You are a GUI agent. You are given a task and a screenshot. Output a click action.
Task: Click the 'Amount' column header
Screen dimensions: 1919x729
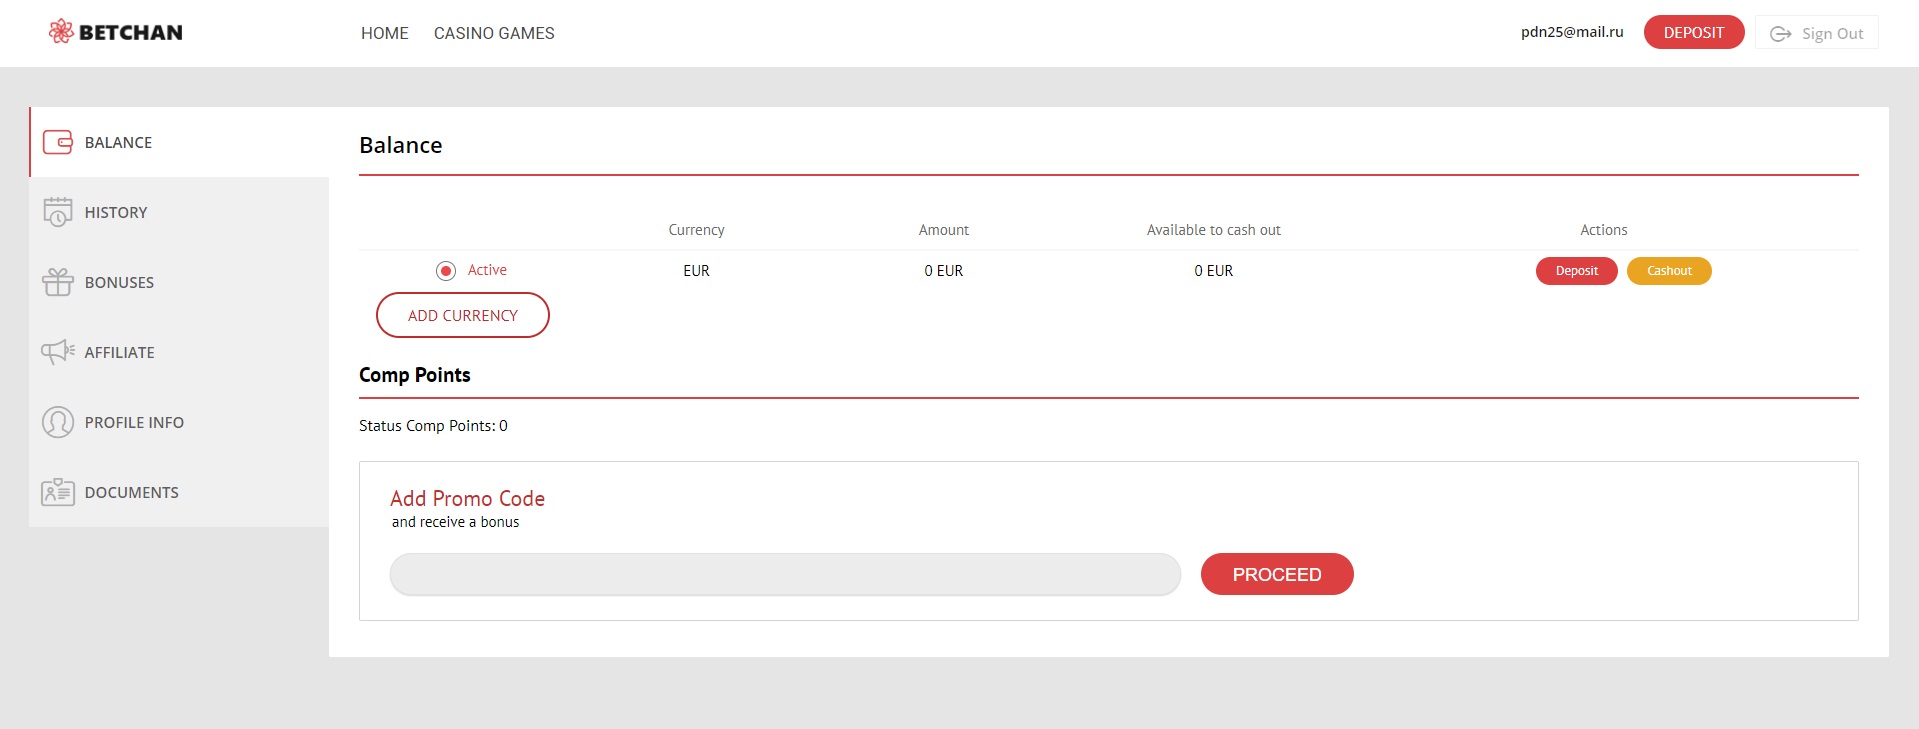tap(944, 230)
